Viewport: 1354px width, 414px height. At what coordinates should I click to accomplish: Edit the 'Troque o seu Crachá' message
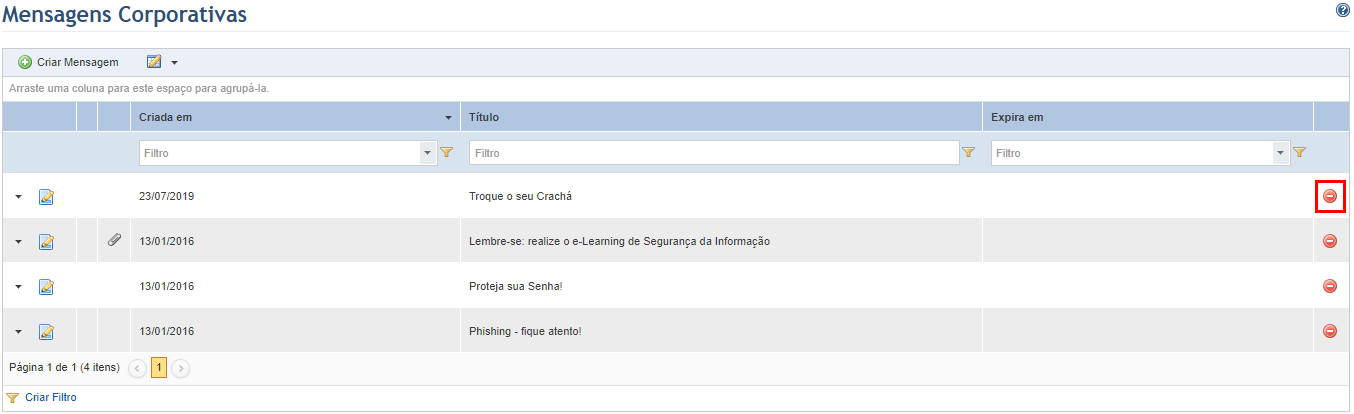(x=46, y=197)
